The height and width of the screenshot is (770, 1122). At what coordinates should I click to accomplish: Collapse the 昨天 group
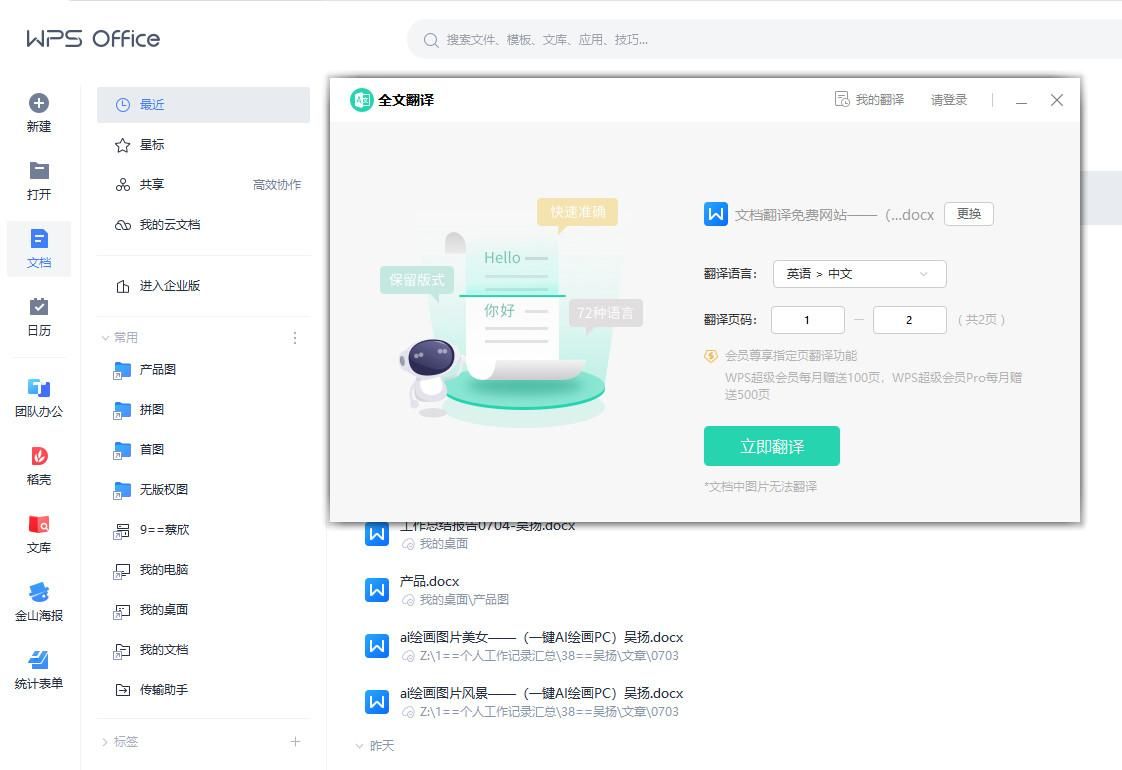[359, 746]
